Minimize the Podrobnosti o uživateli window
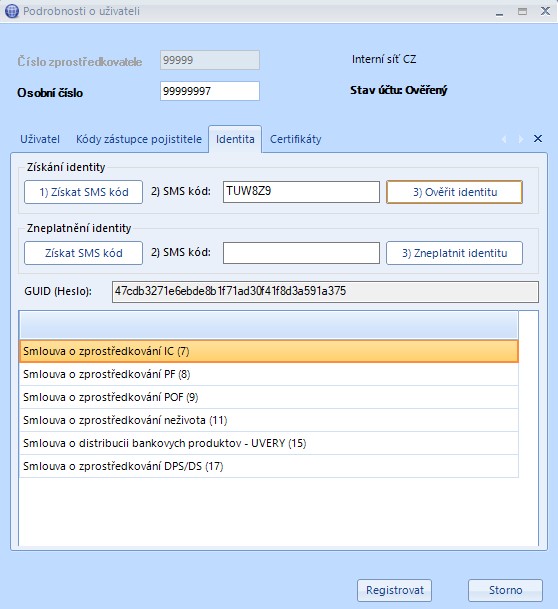Image resolution: width=558 pixels, height=609 pixels. click(x=500, y=12)
